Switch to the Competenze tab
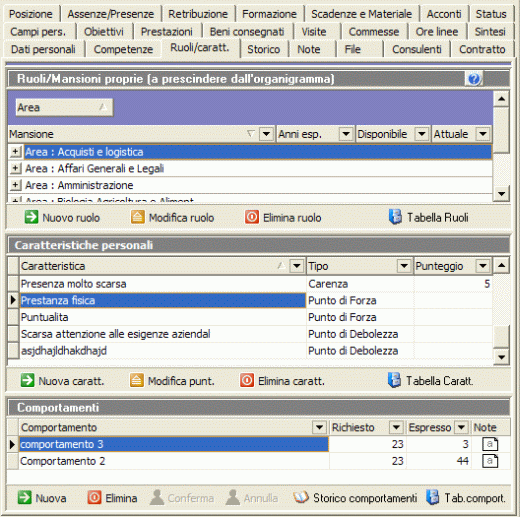 pos(123,49)
